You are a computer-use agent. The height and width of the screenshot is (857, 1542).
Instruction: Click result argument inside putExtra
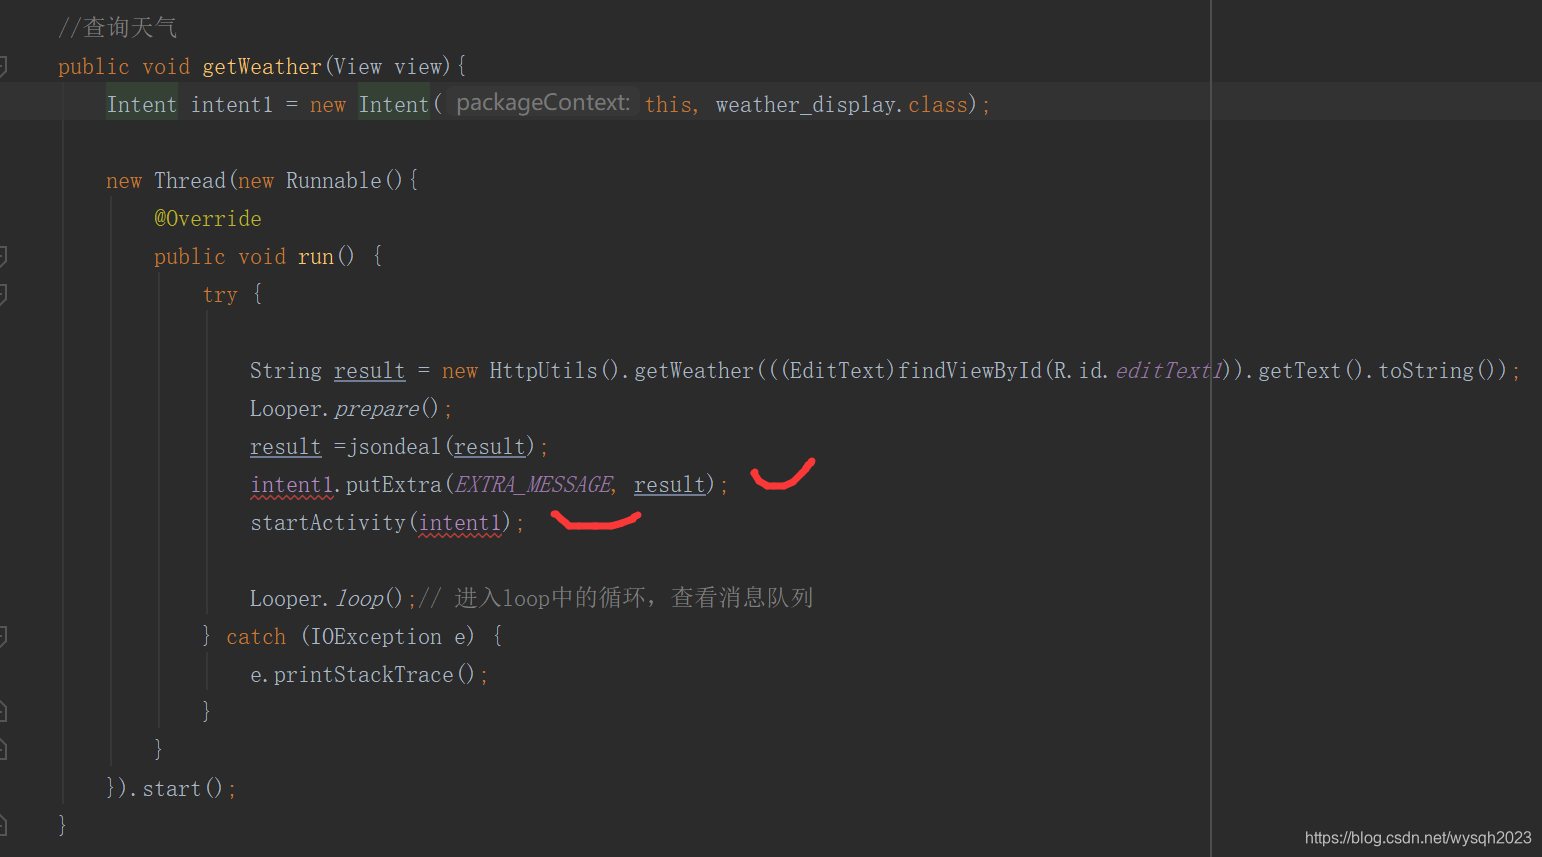click(670, 485)
